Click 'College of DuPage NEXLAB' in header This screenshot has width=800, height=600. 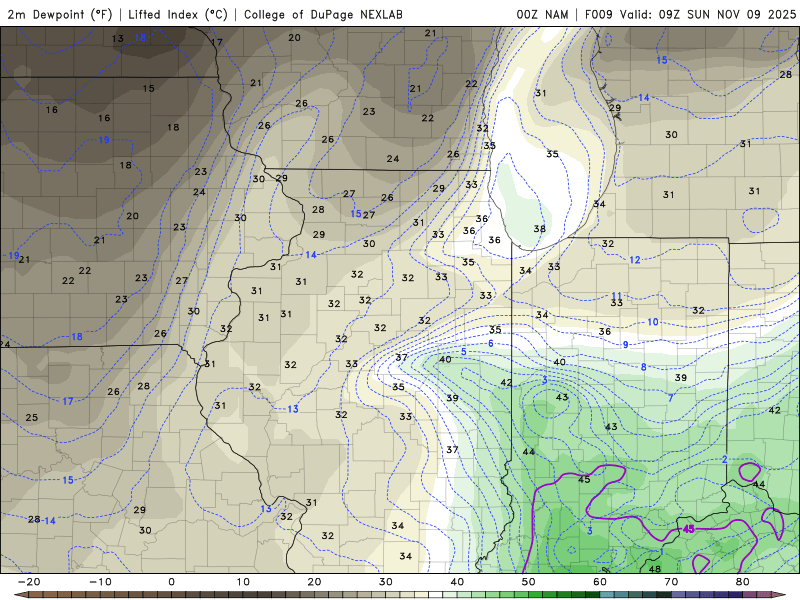click(323, 14)
